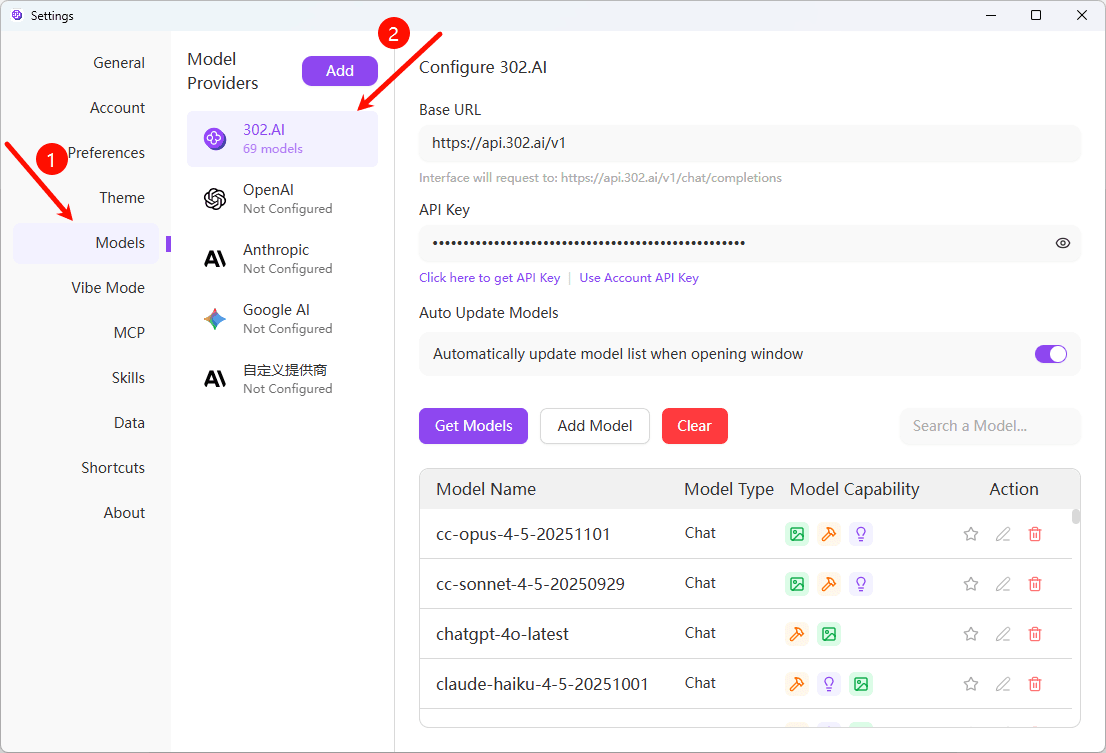Switch to the MCP settings section
Image resolution: width=1106 pixels, height=753 pixels.
click(129, 333)
